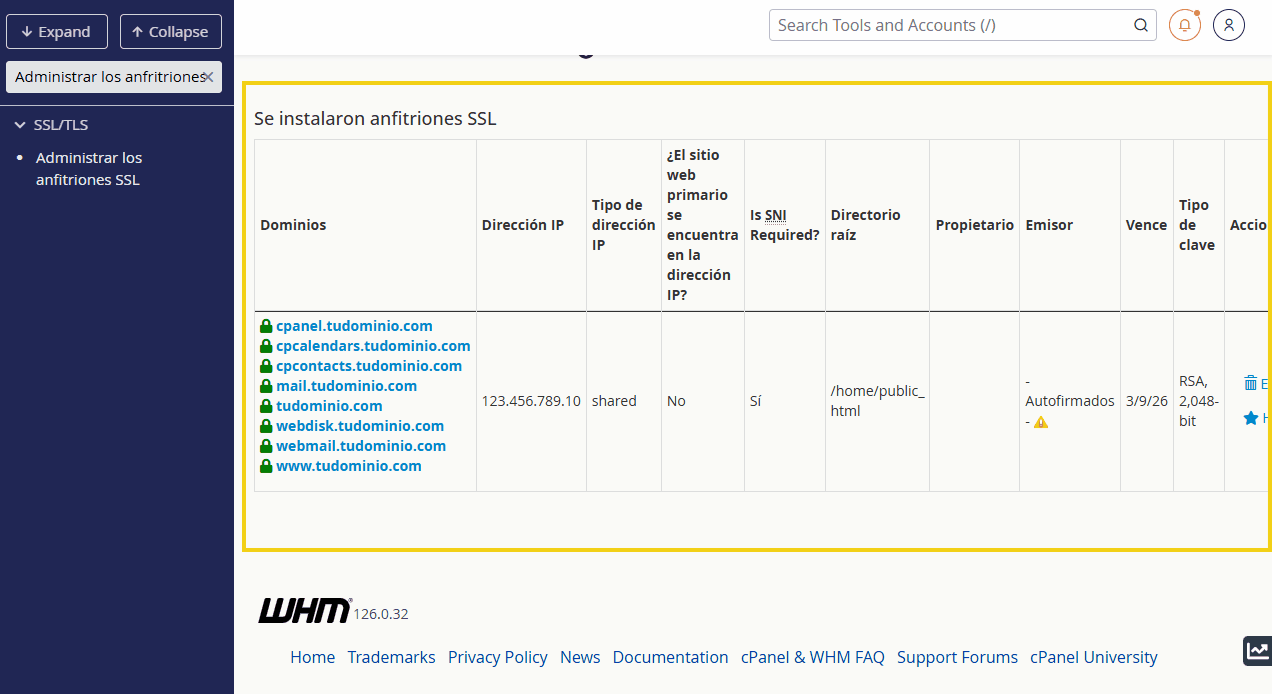The height and width of the screenshot is (694, 1272).
Task: Open the Support Forums footer link
Action: coord(957,657)
